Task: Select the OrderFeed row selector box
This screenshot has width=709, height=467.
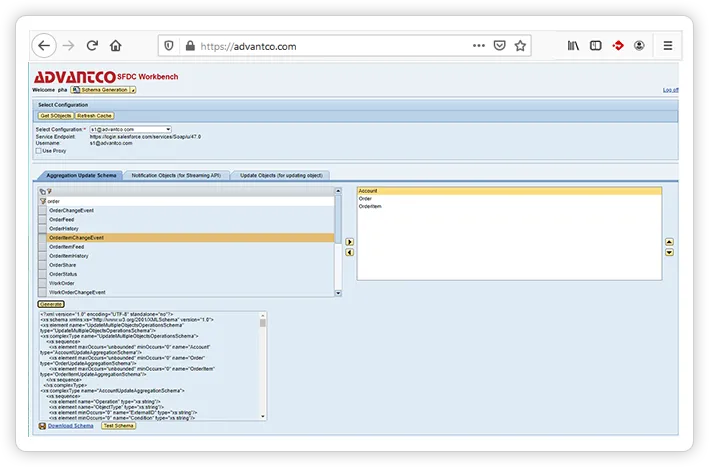Action: (43, 220)
